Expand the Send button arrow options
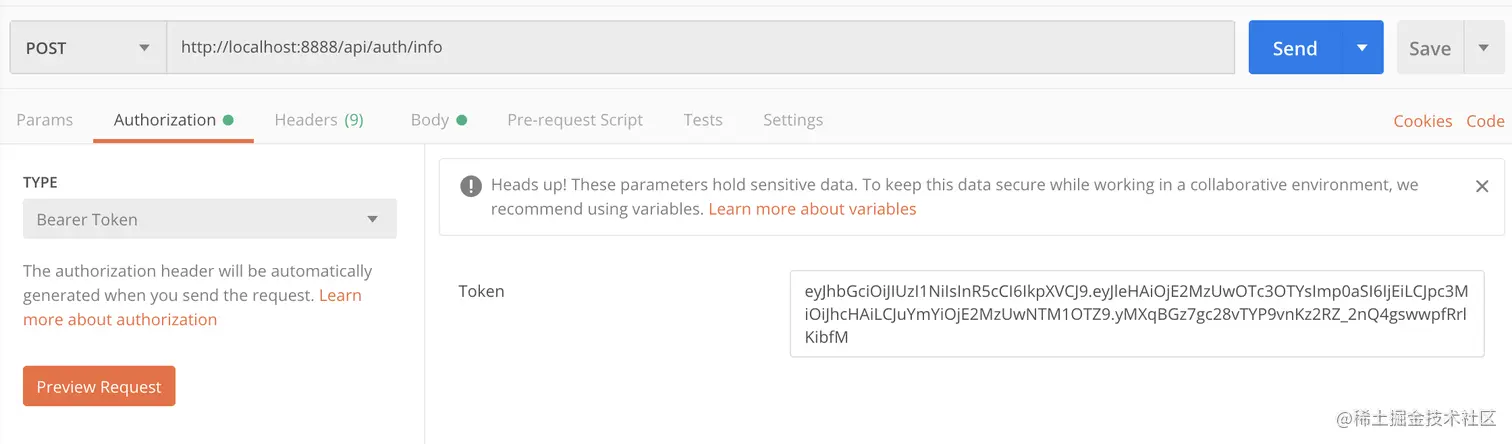 tap(1361, 48)
